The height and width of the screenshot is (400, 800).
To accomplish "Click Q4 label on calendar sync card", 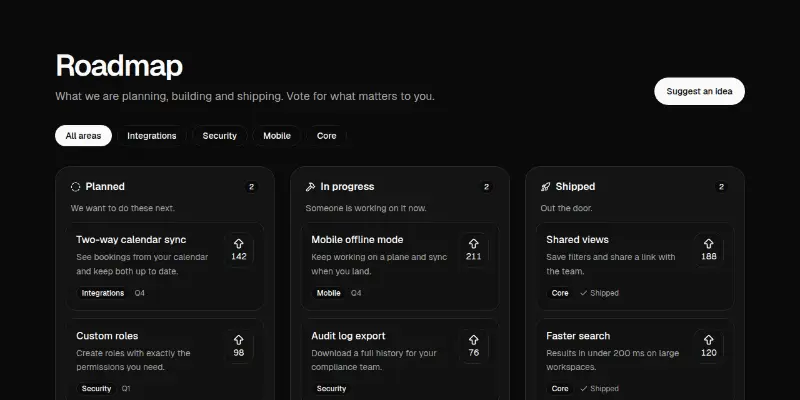I will [x=139, y=293].
